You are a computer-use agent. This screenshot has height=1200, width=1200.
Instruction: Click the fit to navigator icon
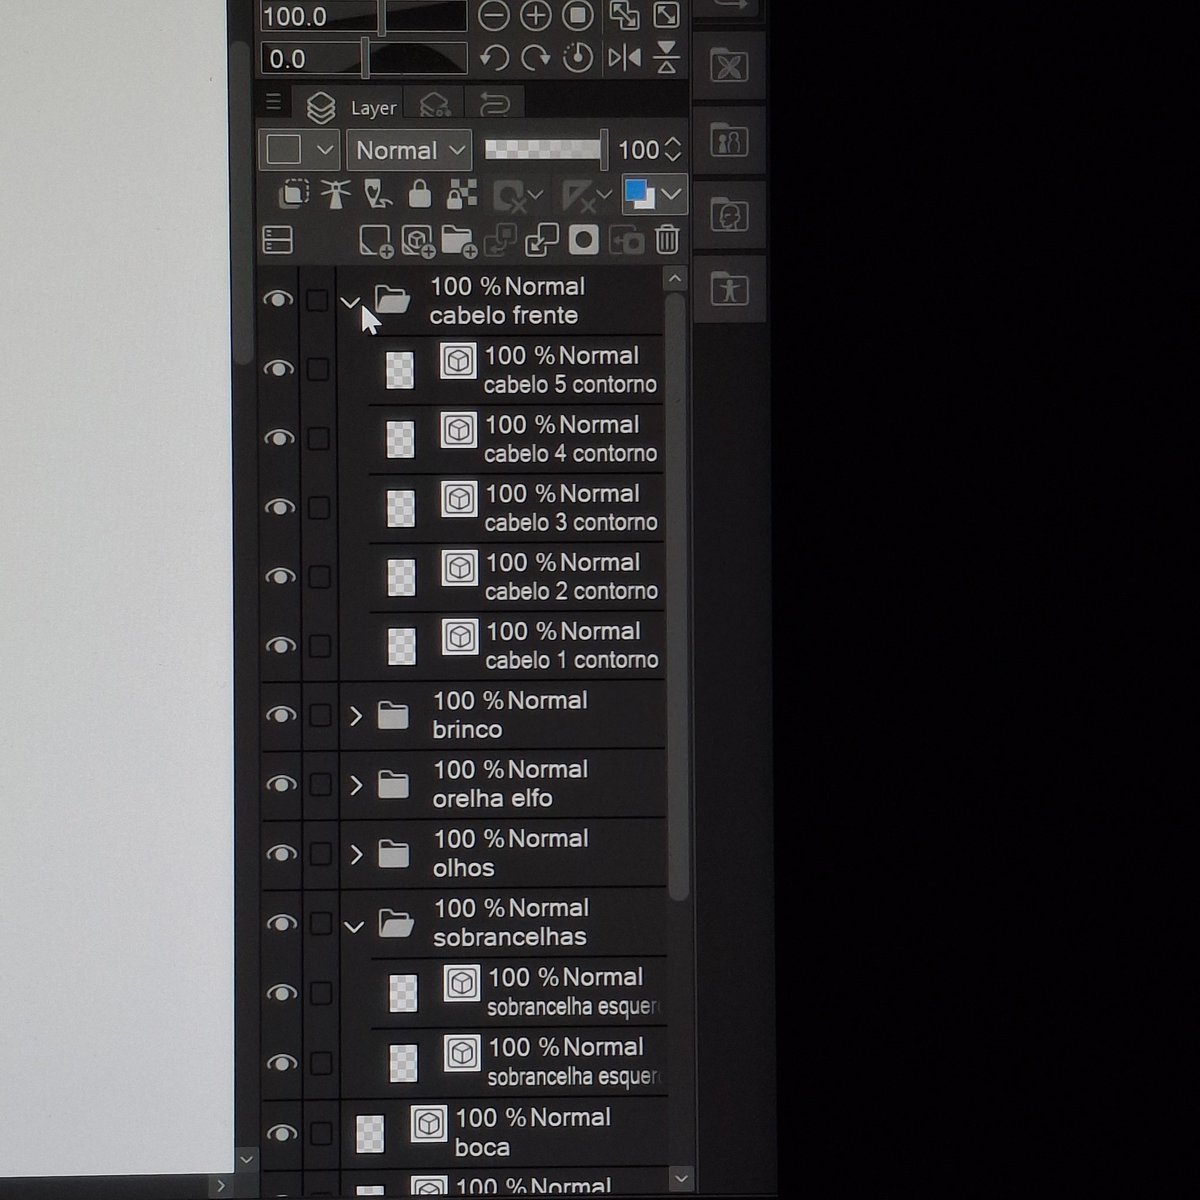tap(624, 15)
